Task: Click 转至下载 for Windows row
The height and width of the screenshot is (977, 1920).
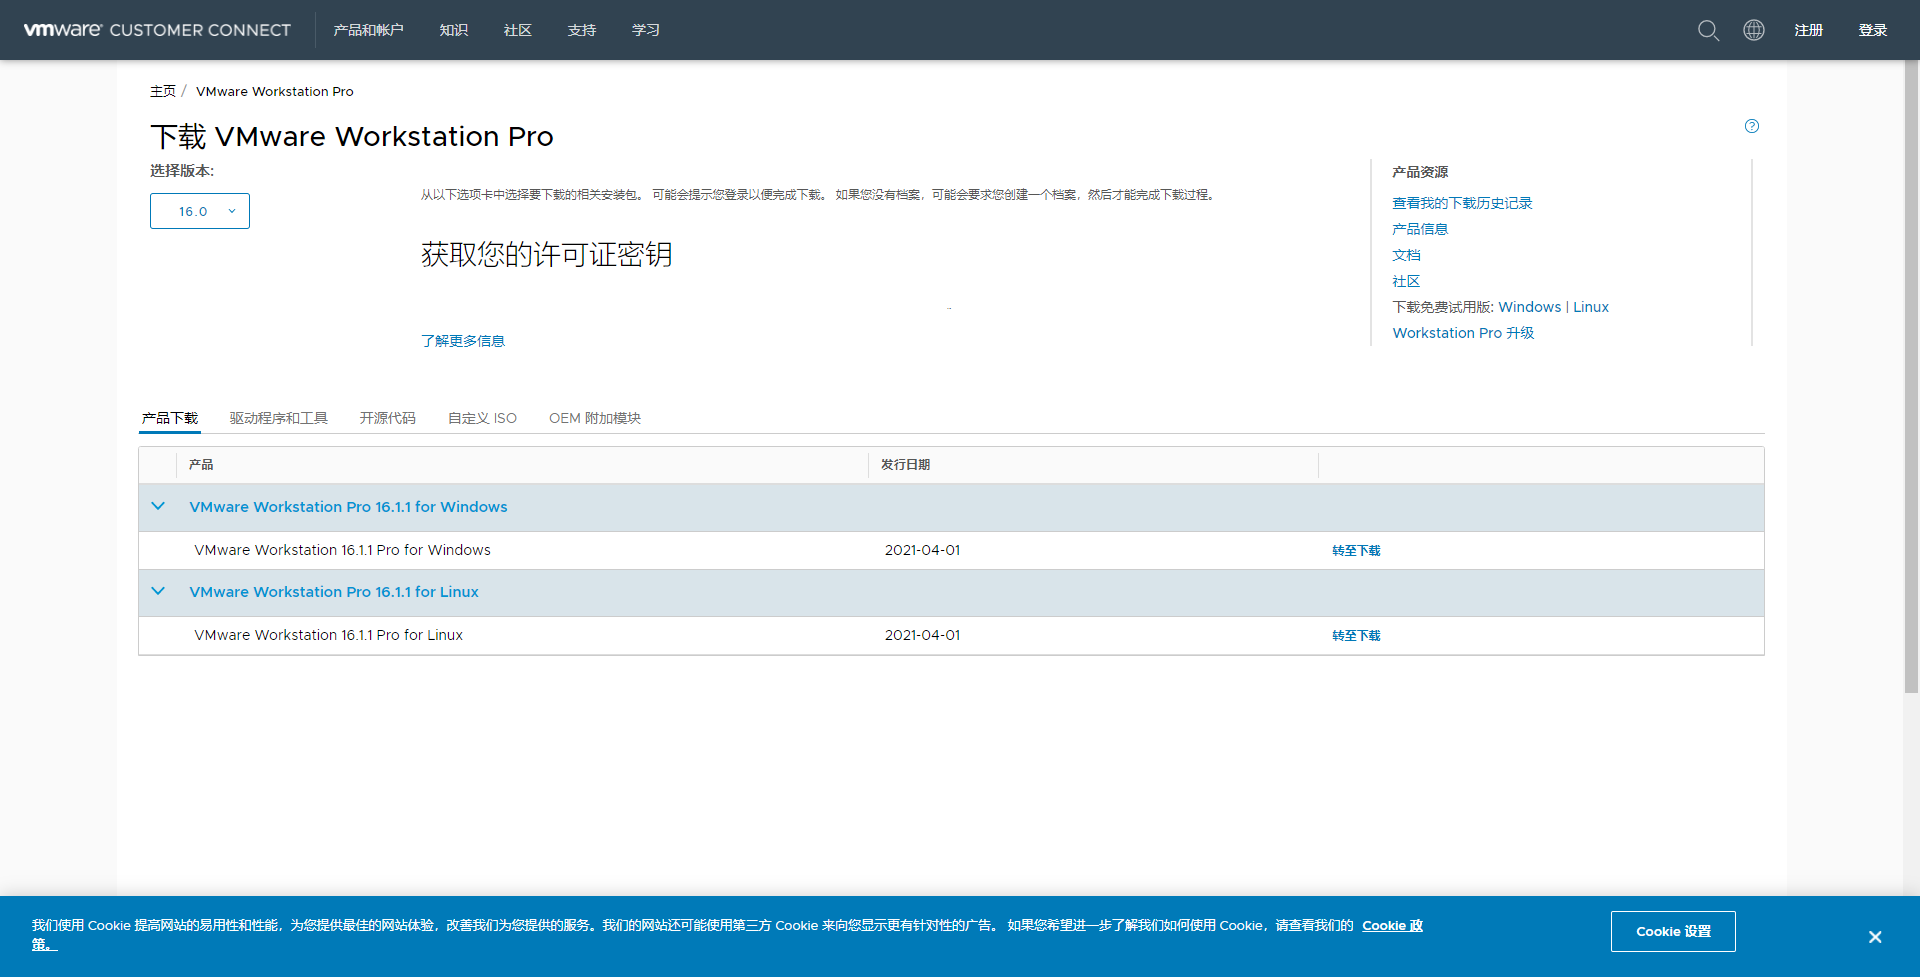Action: [x=1356, y=550]
